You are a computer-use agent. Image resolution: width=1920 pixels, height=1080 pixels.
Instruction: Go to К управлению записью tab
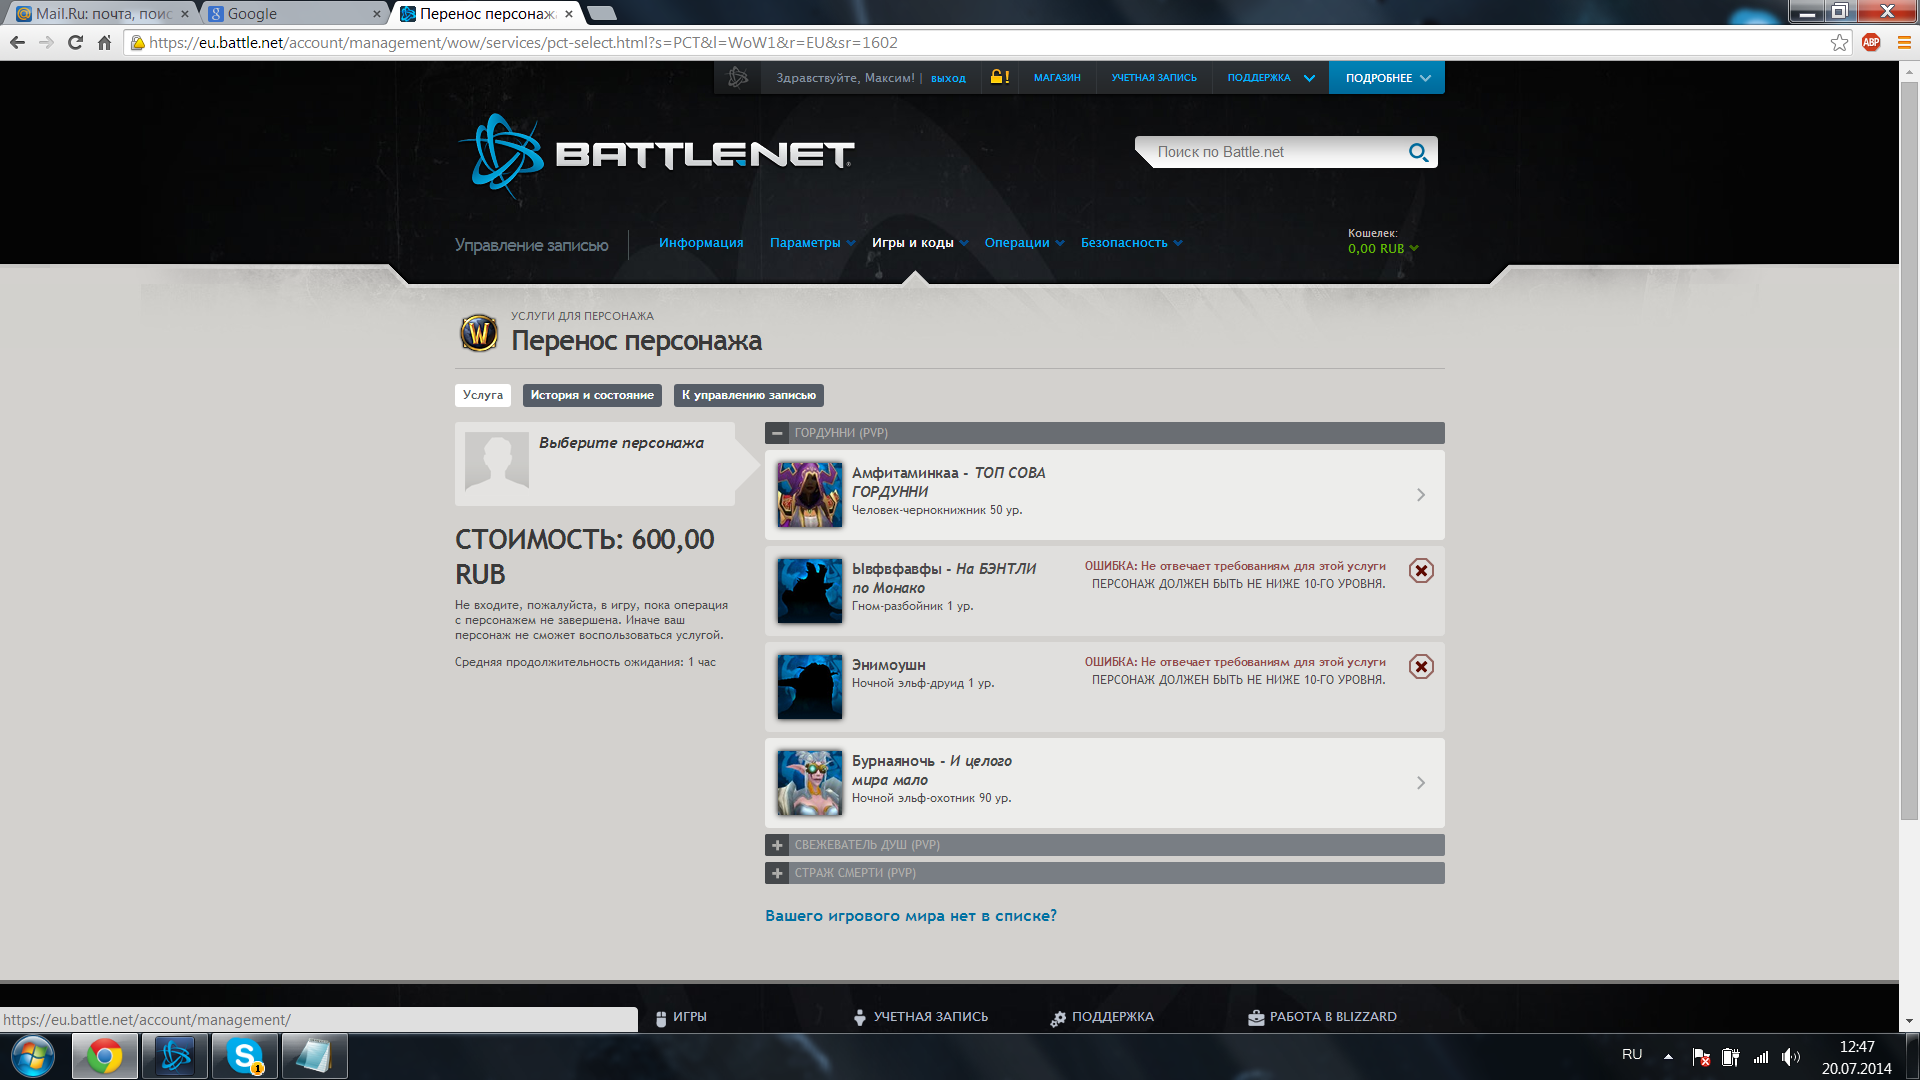click(x=749, y=395)
